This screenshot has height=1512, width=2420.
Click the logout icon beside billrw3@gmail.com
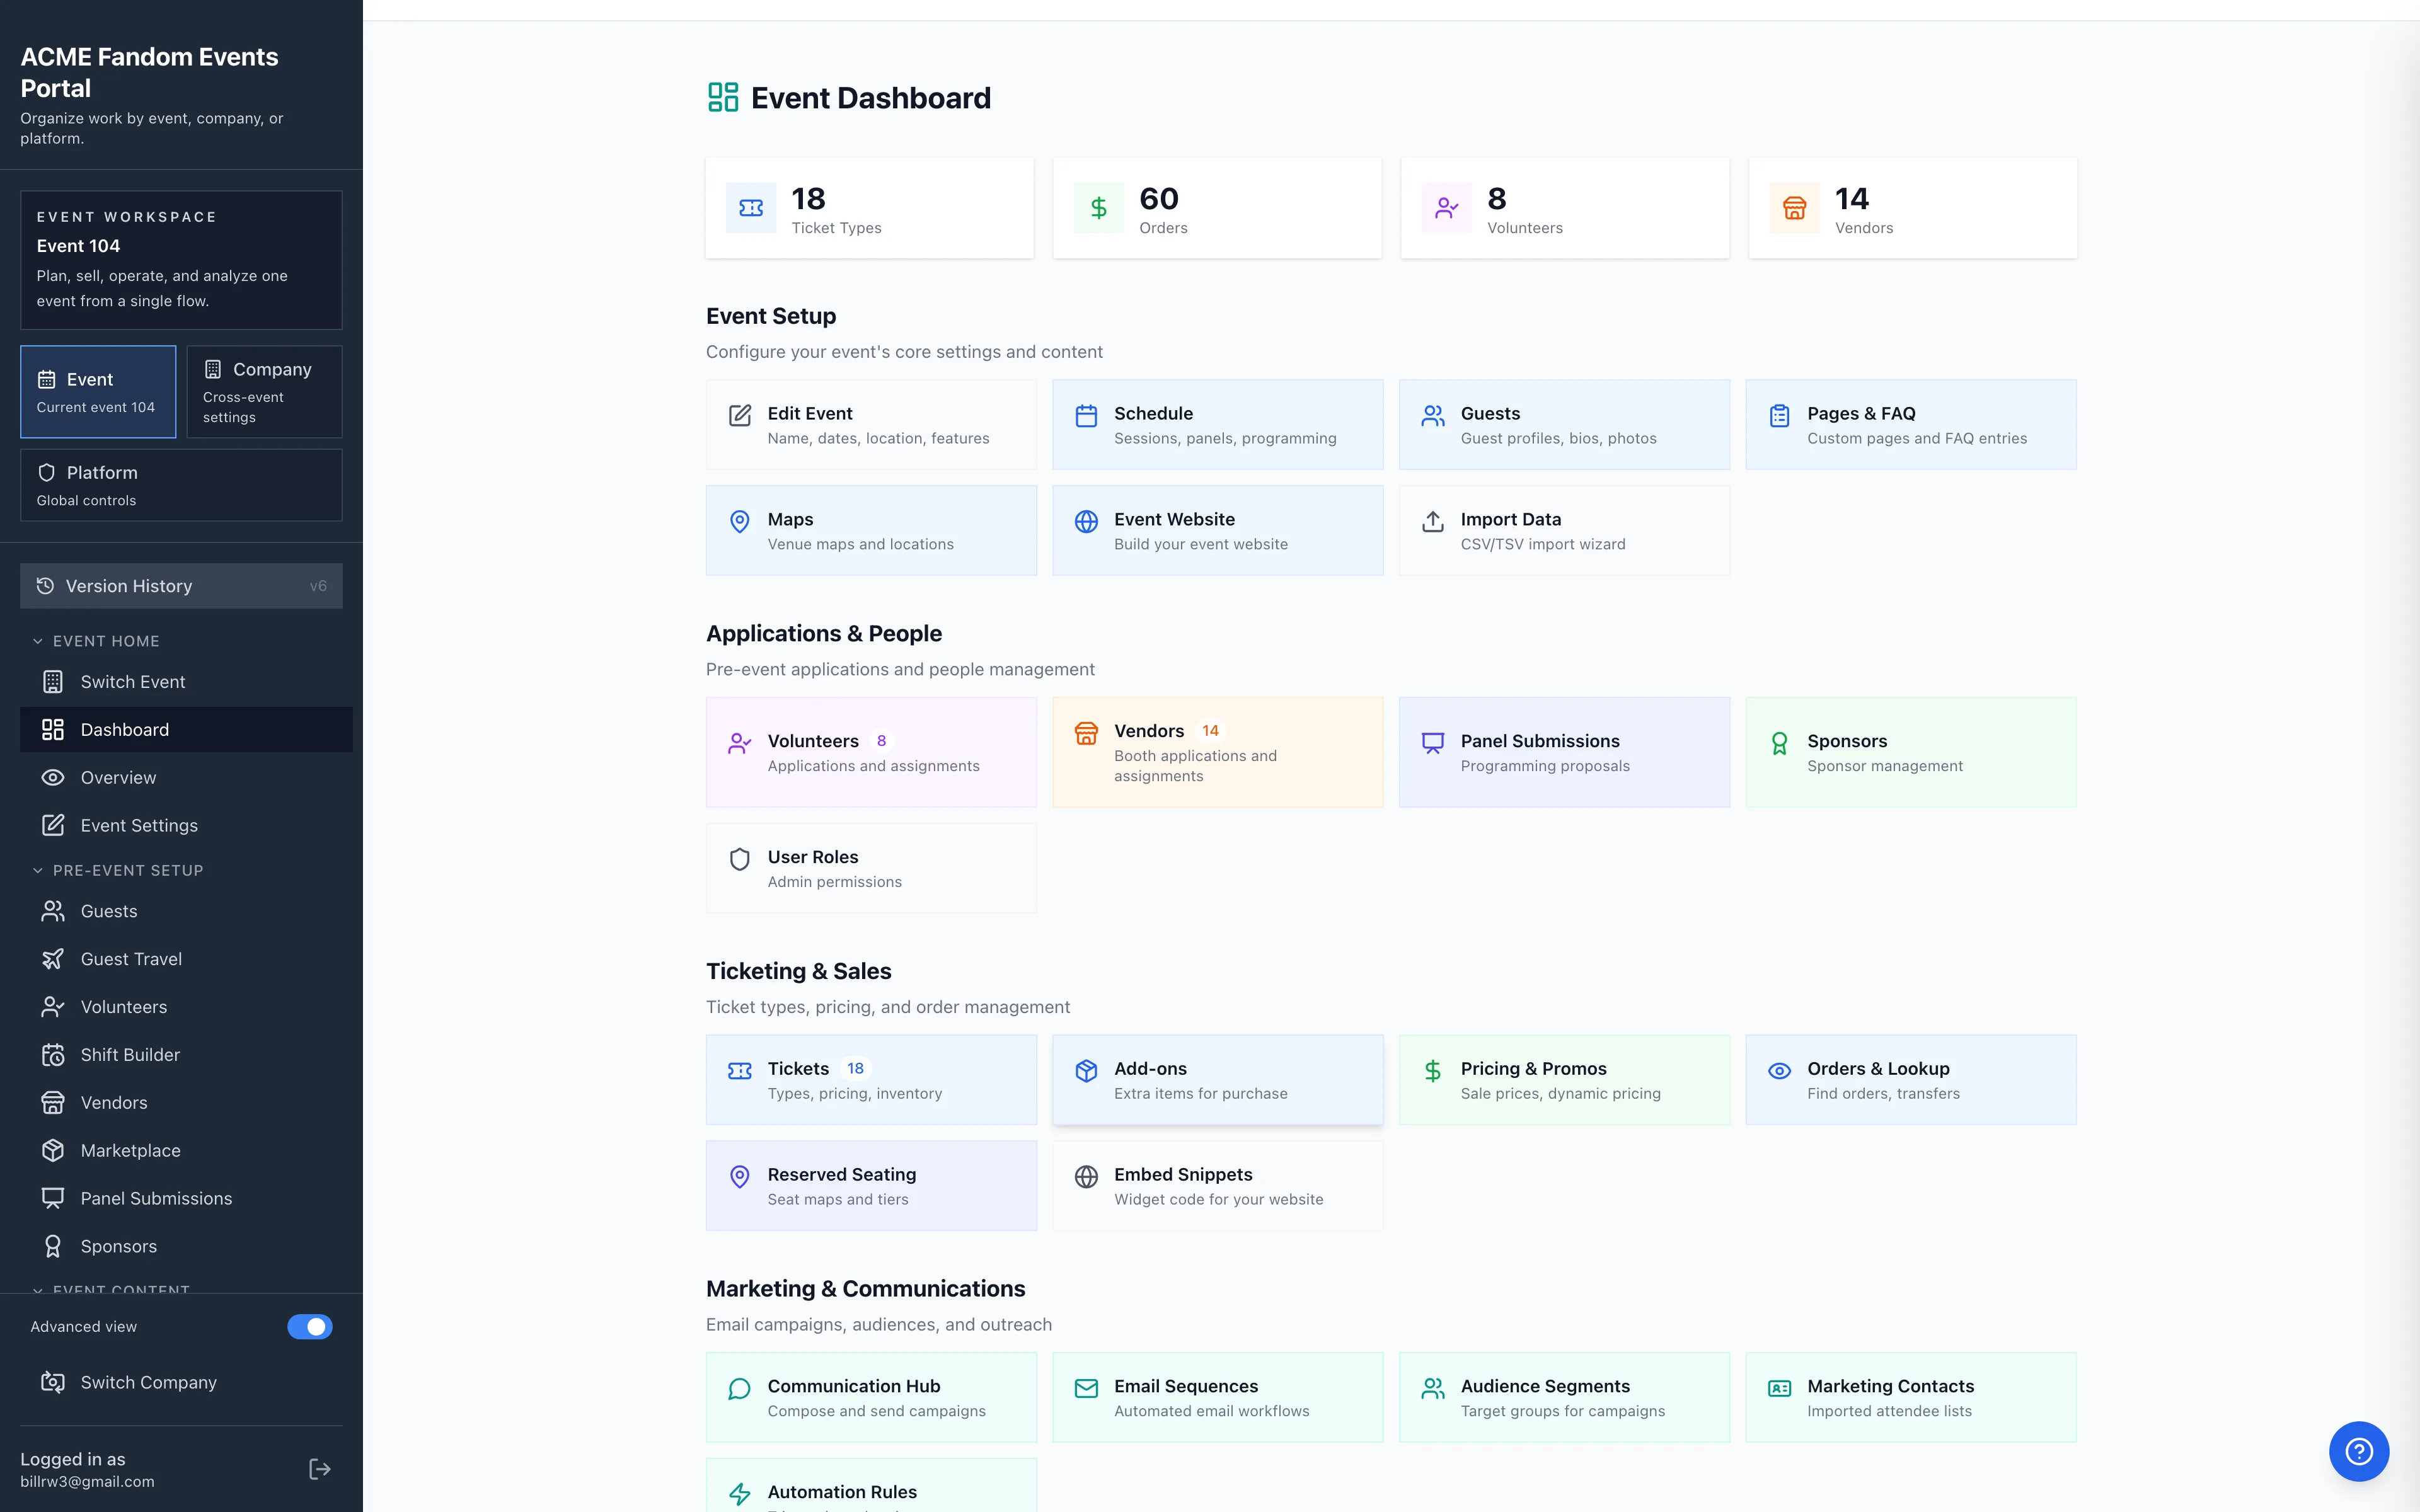point(320,1469)
